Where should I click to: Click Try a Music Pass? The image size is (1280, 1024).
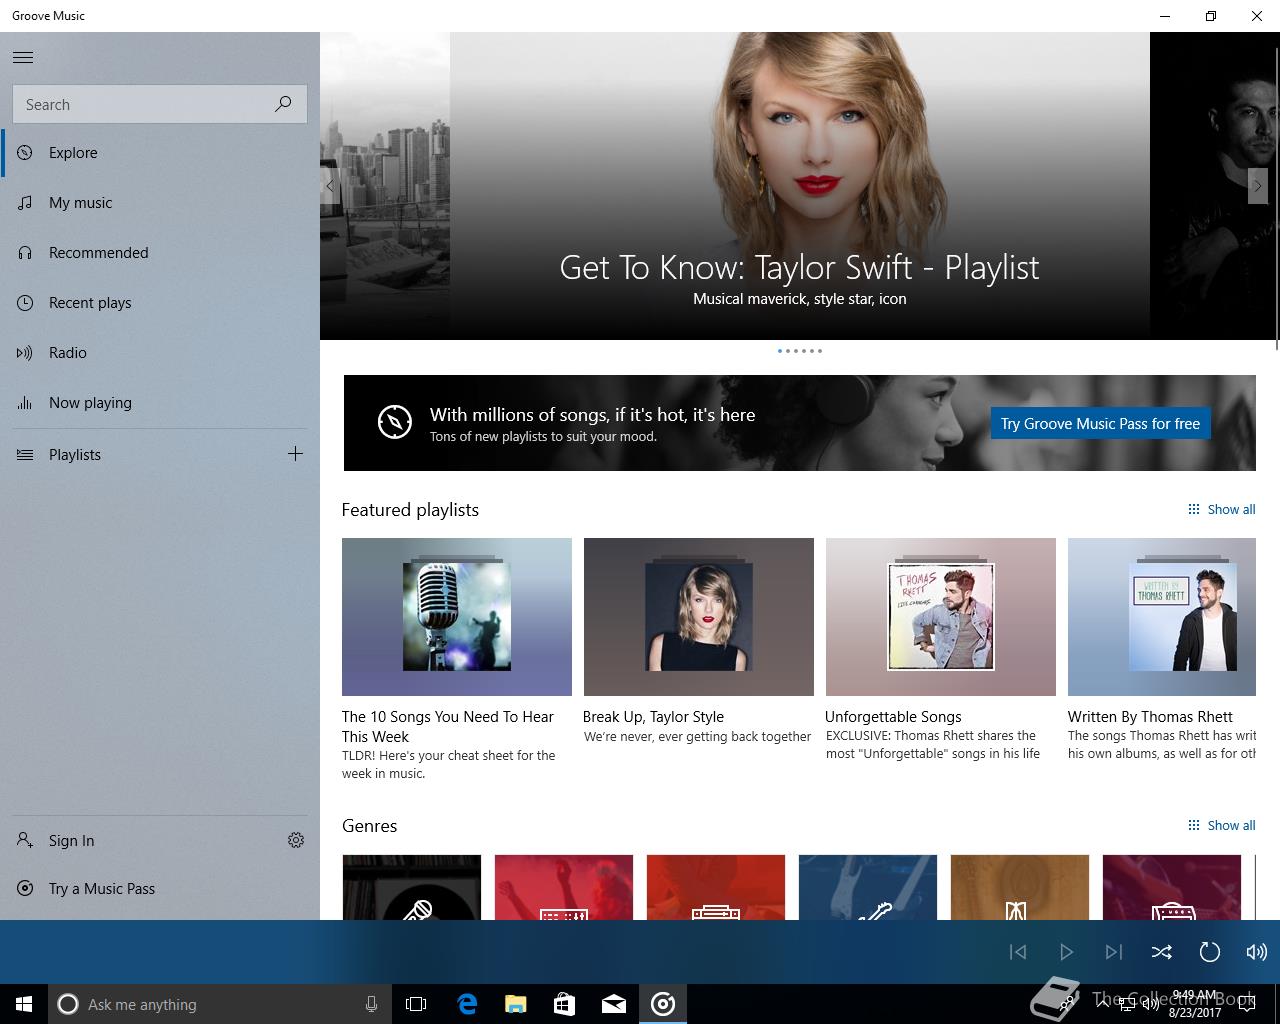click(160, 889)
